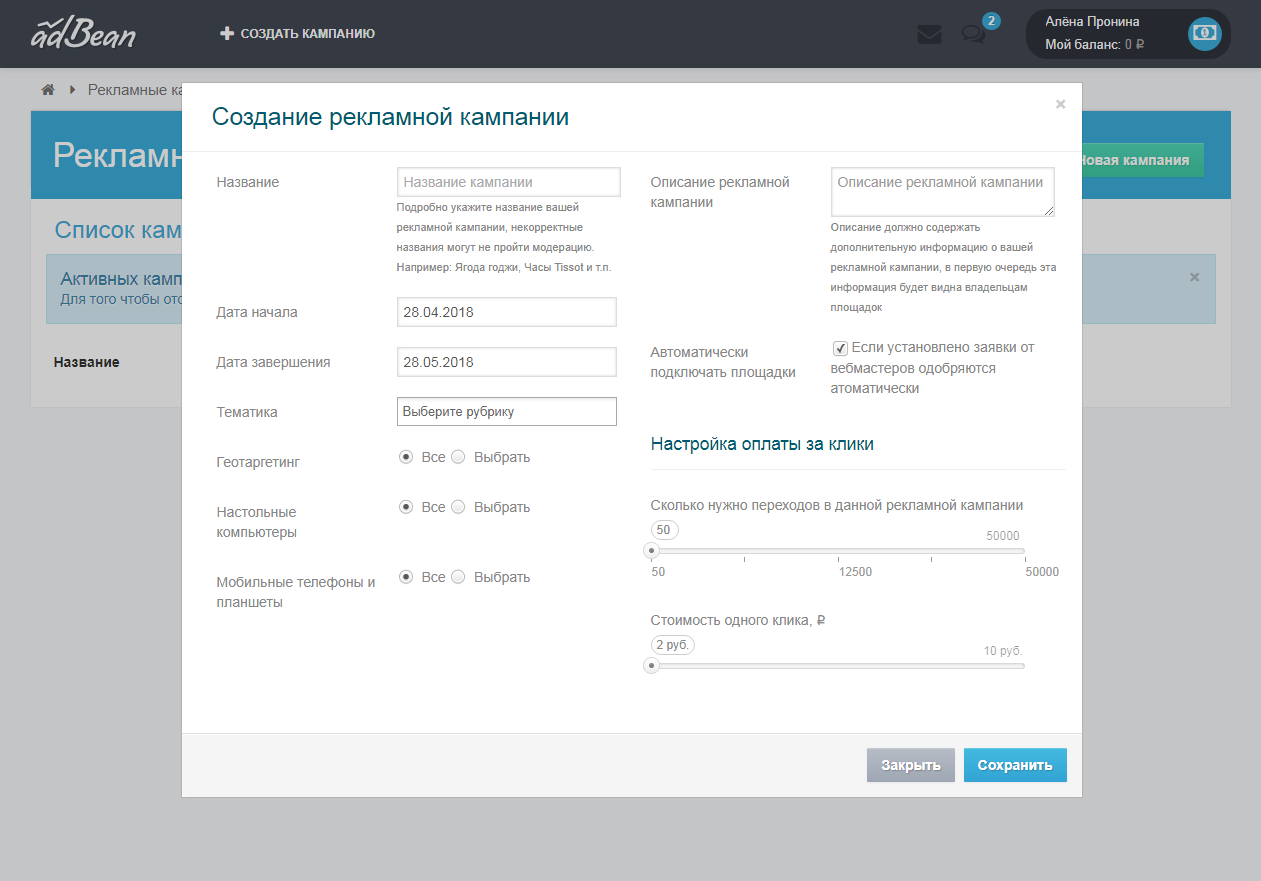Click the Закрыть button

(911, 765)
